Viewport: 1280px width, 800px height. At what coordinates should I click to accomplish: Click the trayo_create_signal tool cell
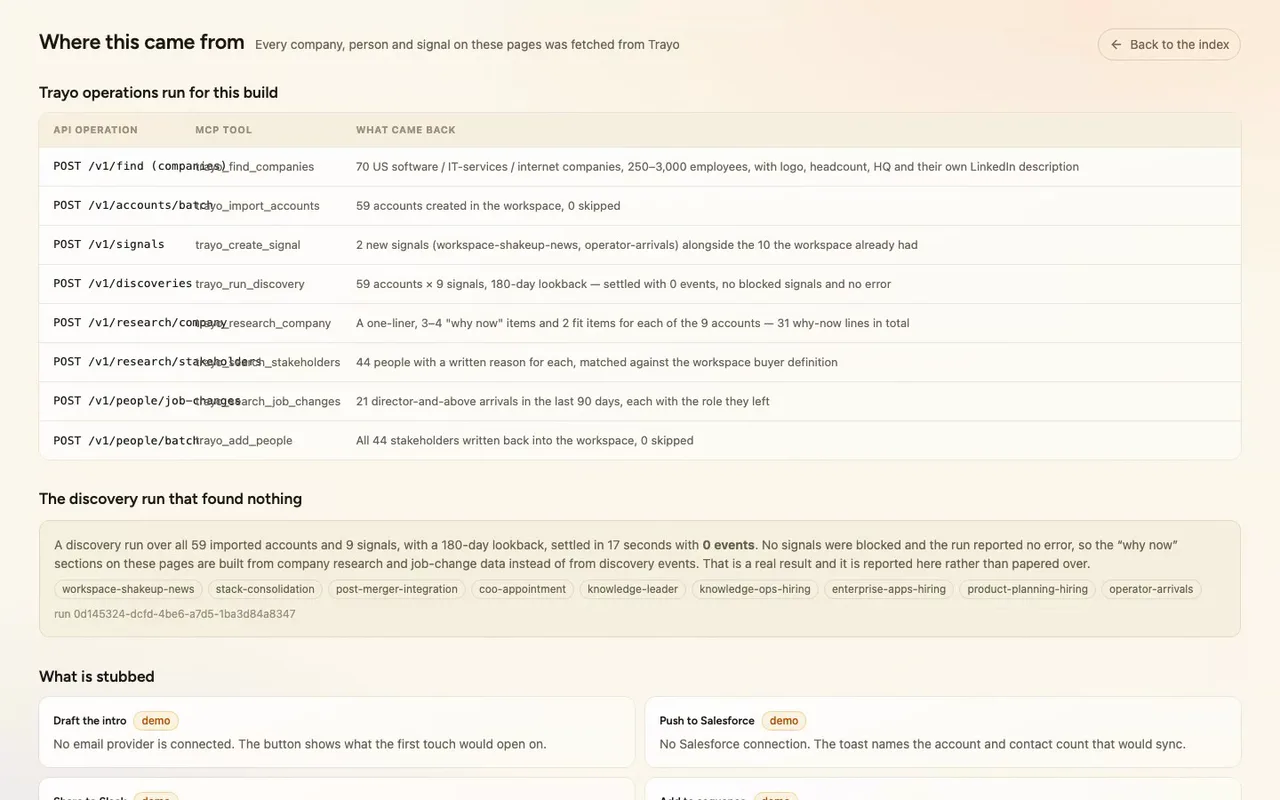[x=248, y=245]
